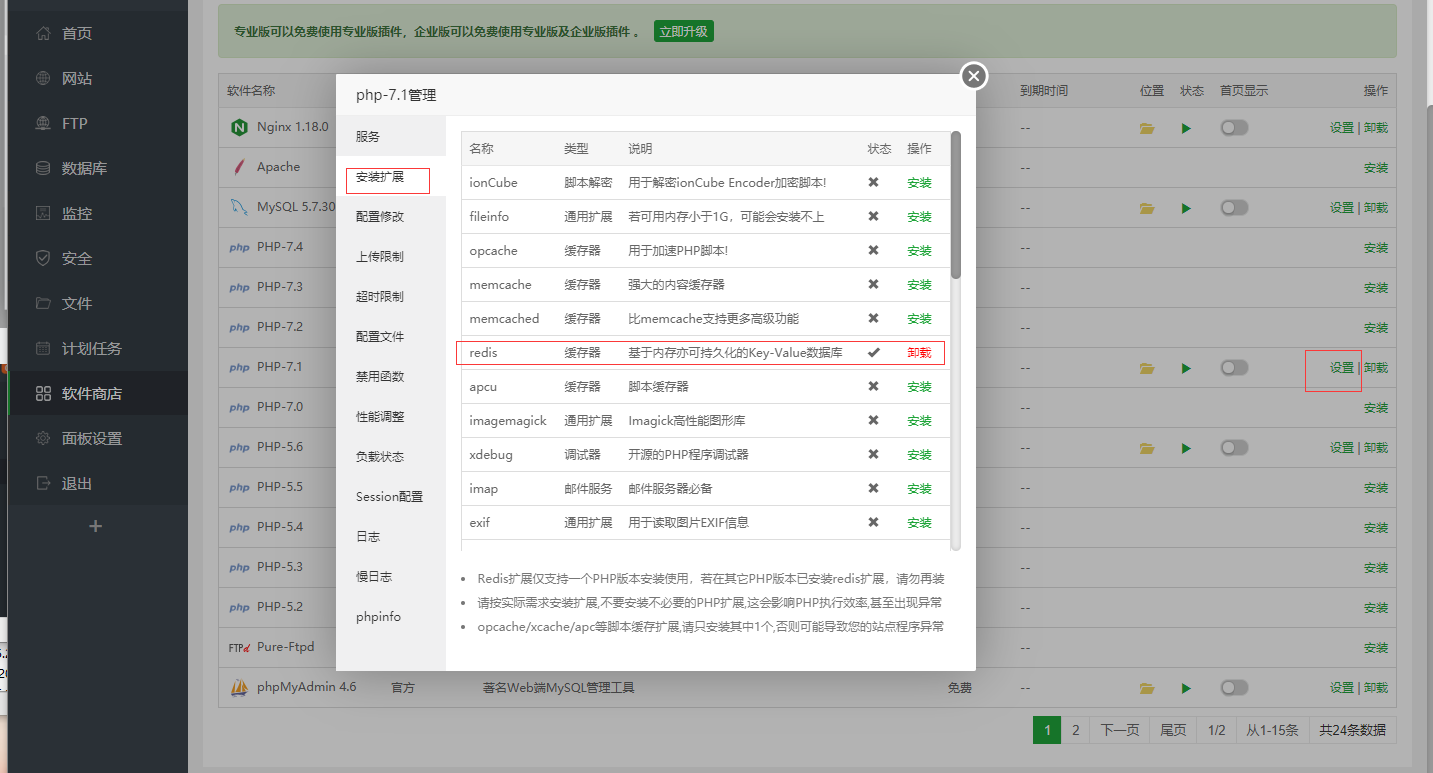This screenshot has height=773, width=1433.
Task: Click 安装 for Apache in software list
Action: click(x=1376, y=168)
